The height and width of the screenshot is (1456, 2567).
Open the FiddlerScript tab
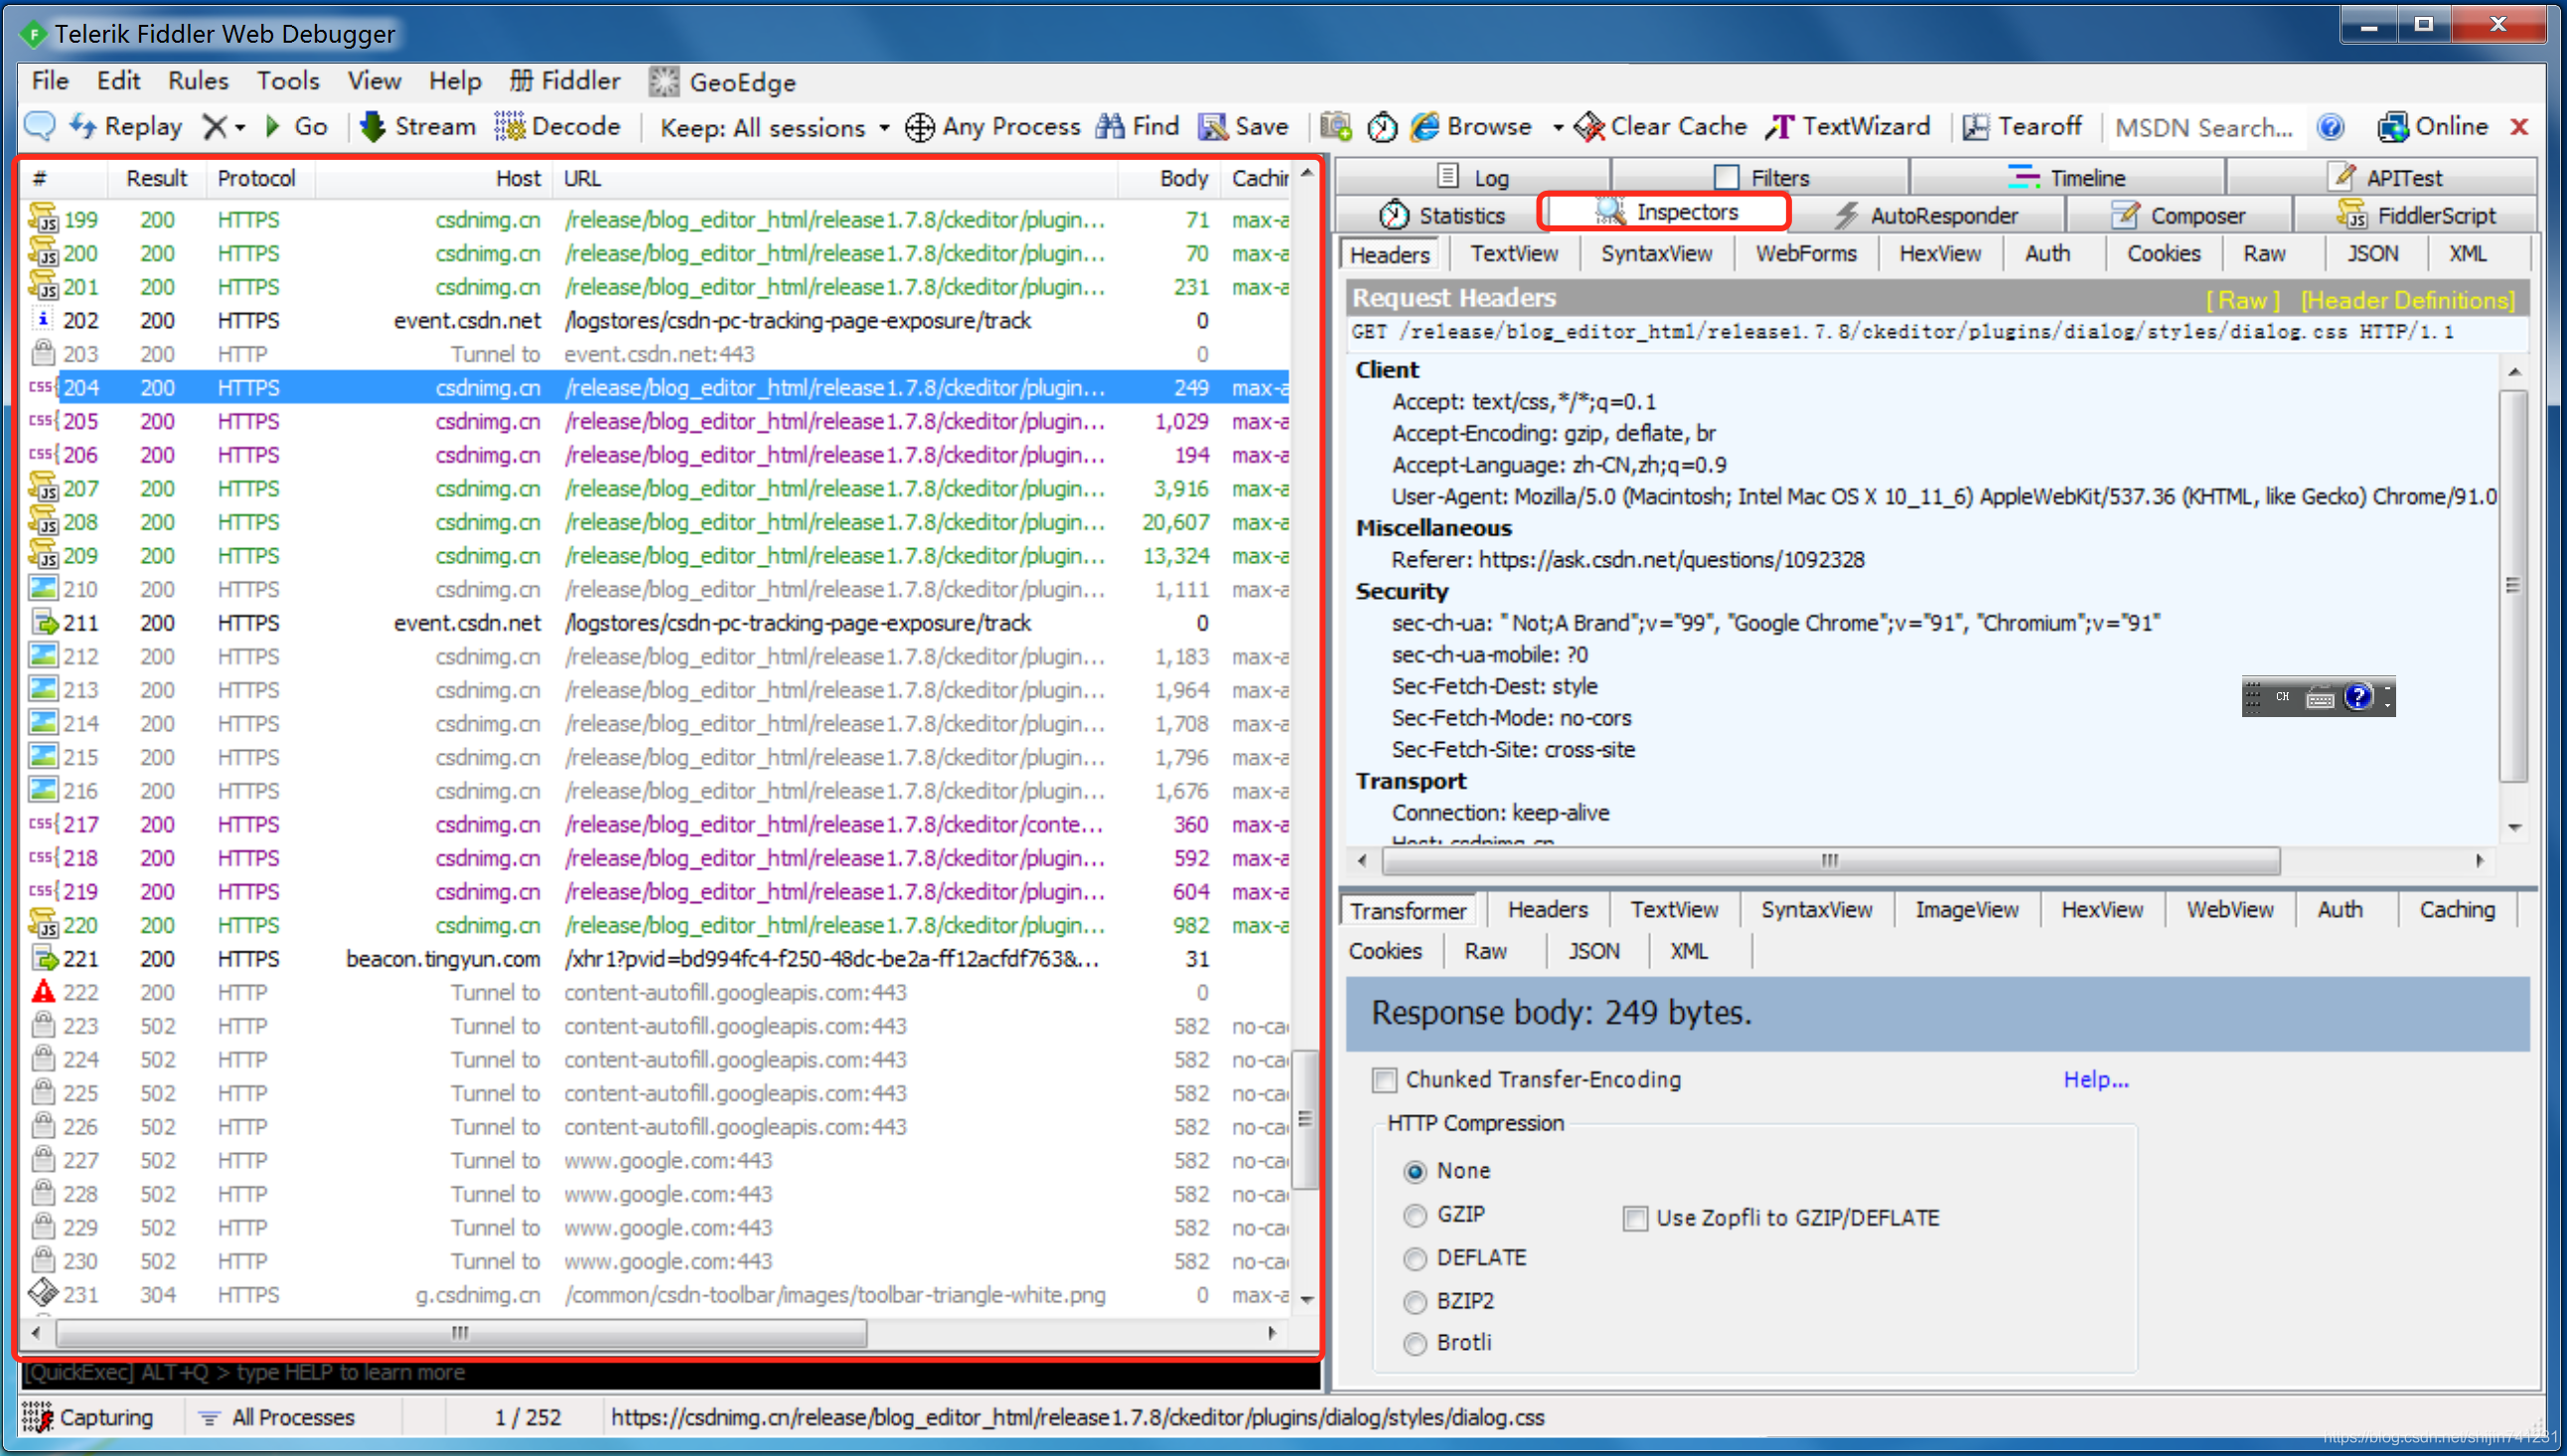tap(2416, 216)
